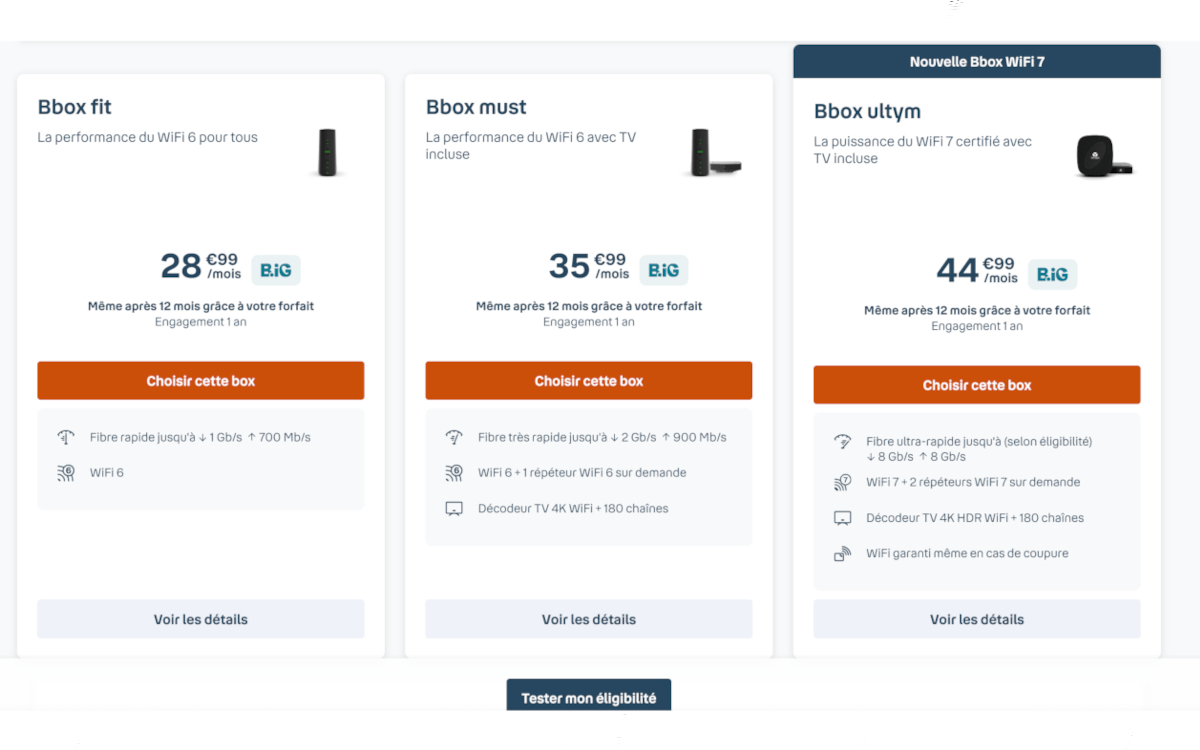The height and width of the screenshot is (750, 1200).
Task: Choose the Bbox must offer
Action: 589,381
